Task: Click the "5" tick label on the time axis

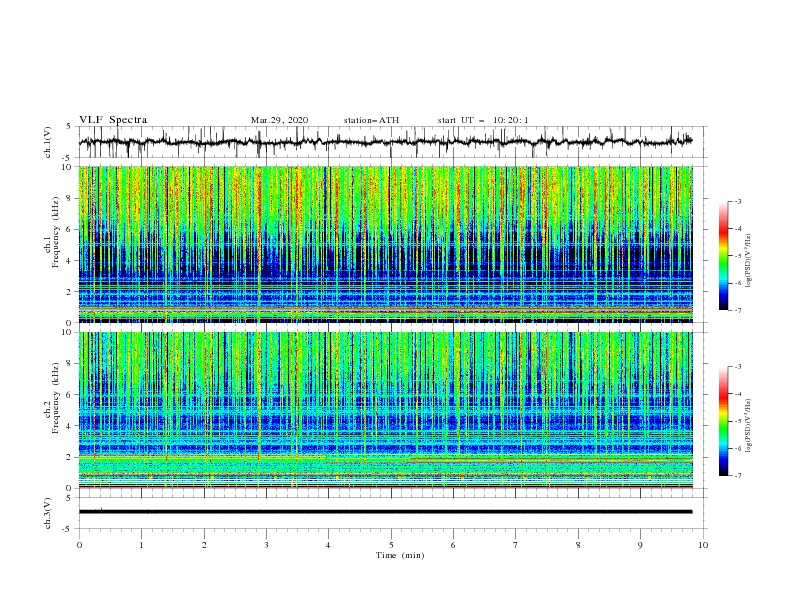Action: [391, 545]
